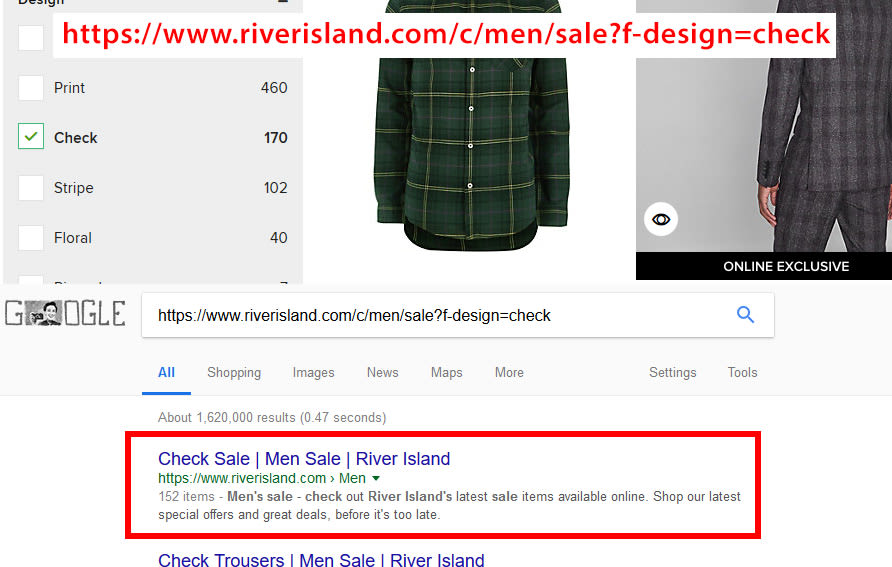Image resolution: width=892 pixels, height=567 pixels.
Task: Click the About 1,620,000 results text
Action: 272,417
